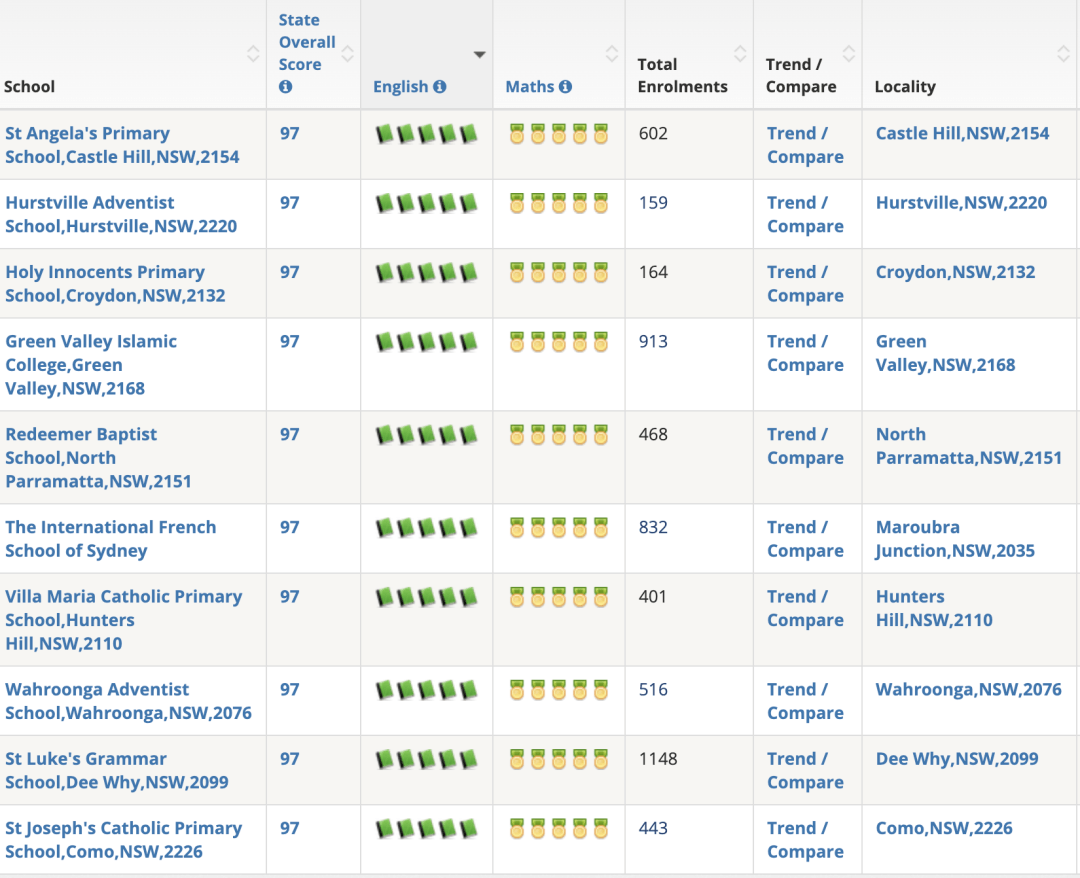
Task: Open St Luke's Grammar School link
Action: (116, 771)
